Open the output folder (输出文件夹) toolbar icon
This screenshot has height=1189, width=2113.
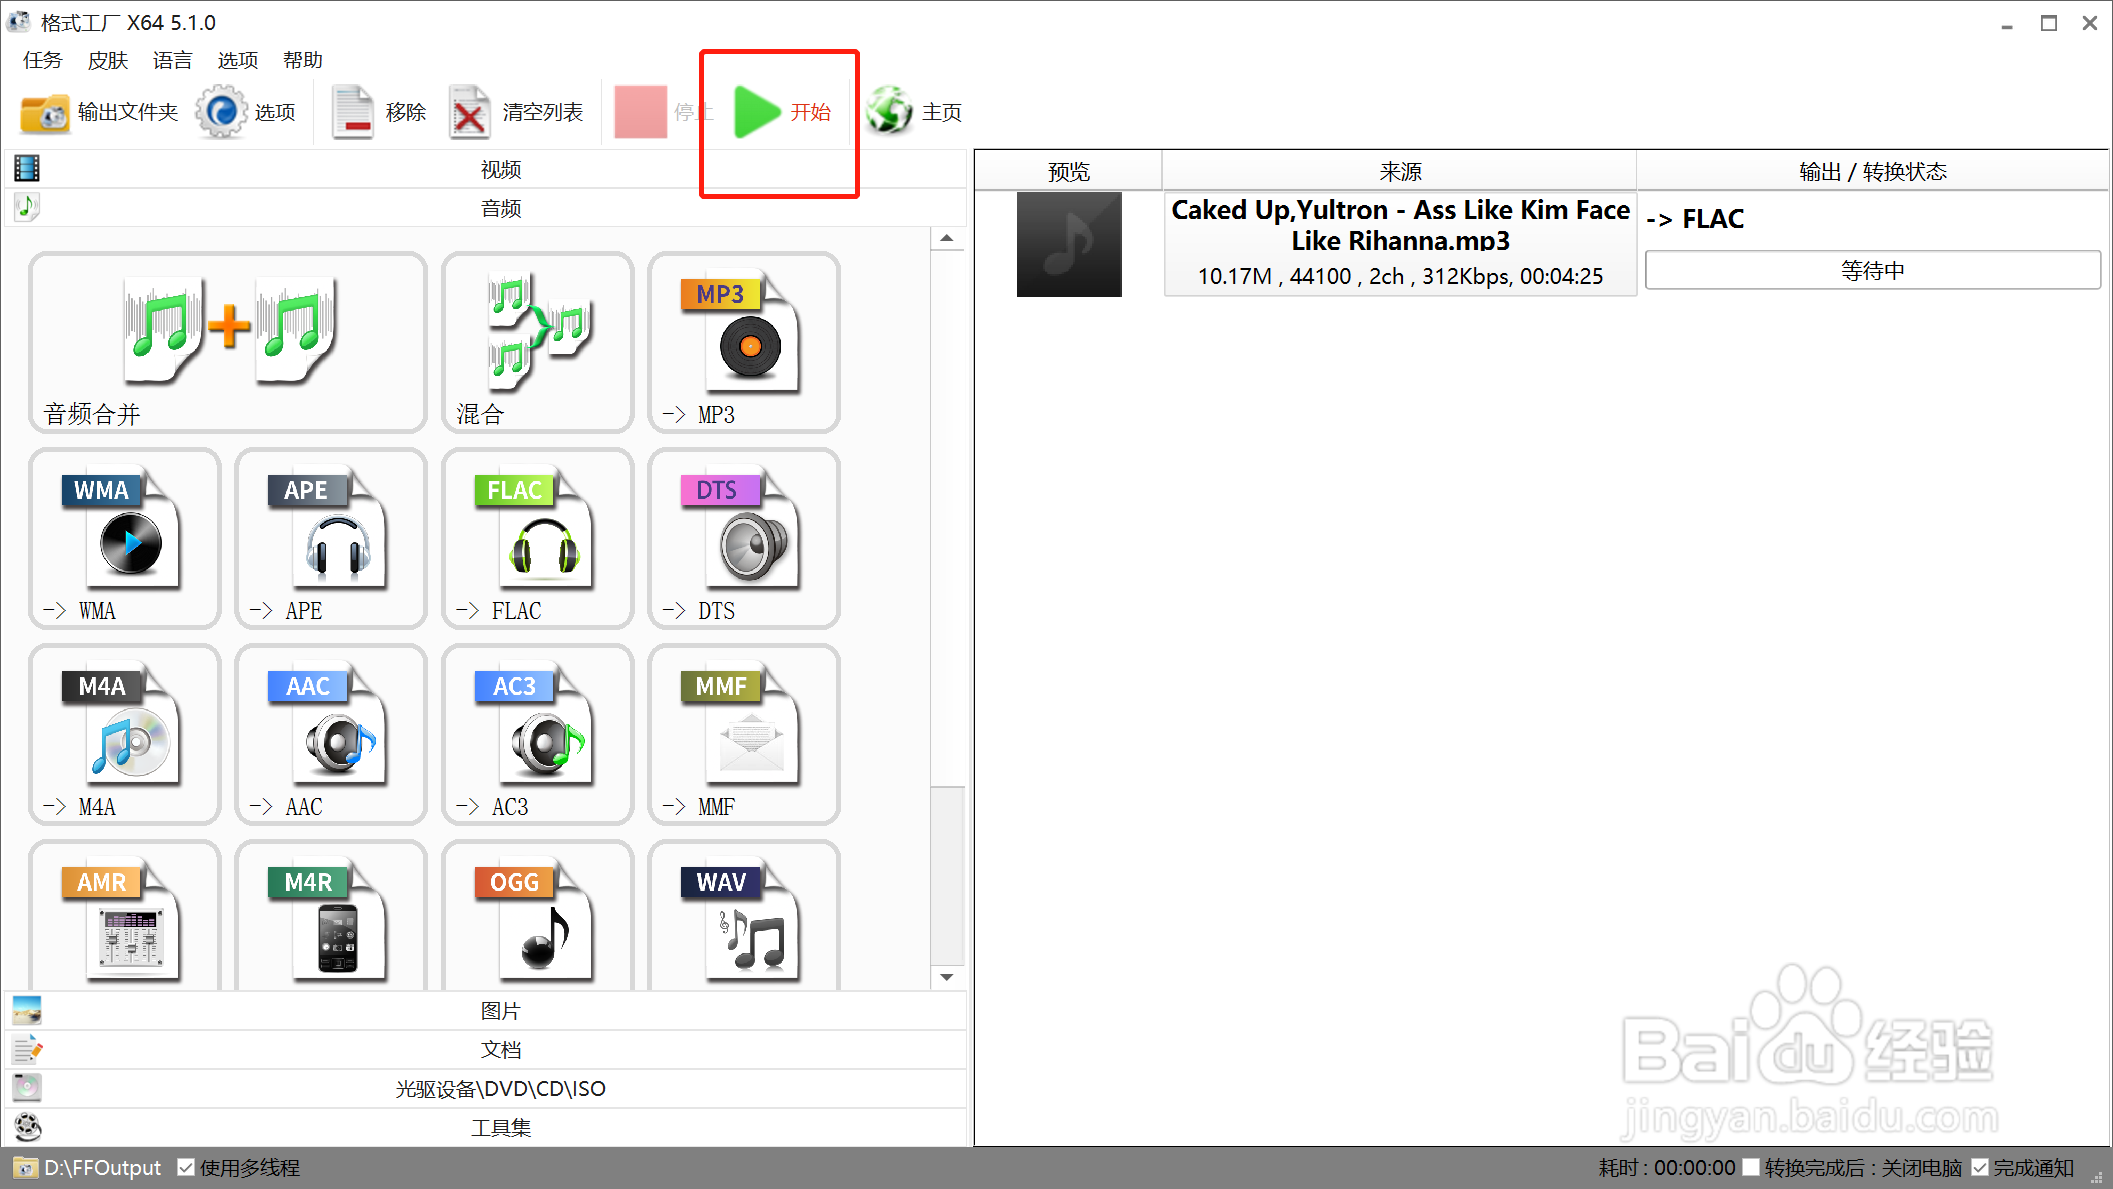(x=45, y=112)
